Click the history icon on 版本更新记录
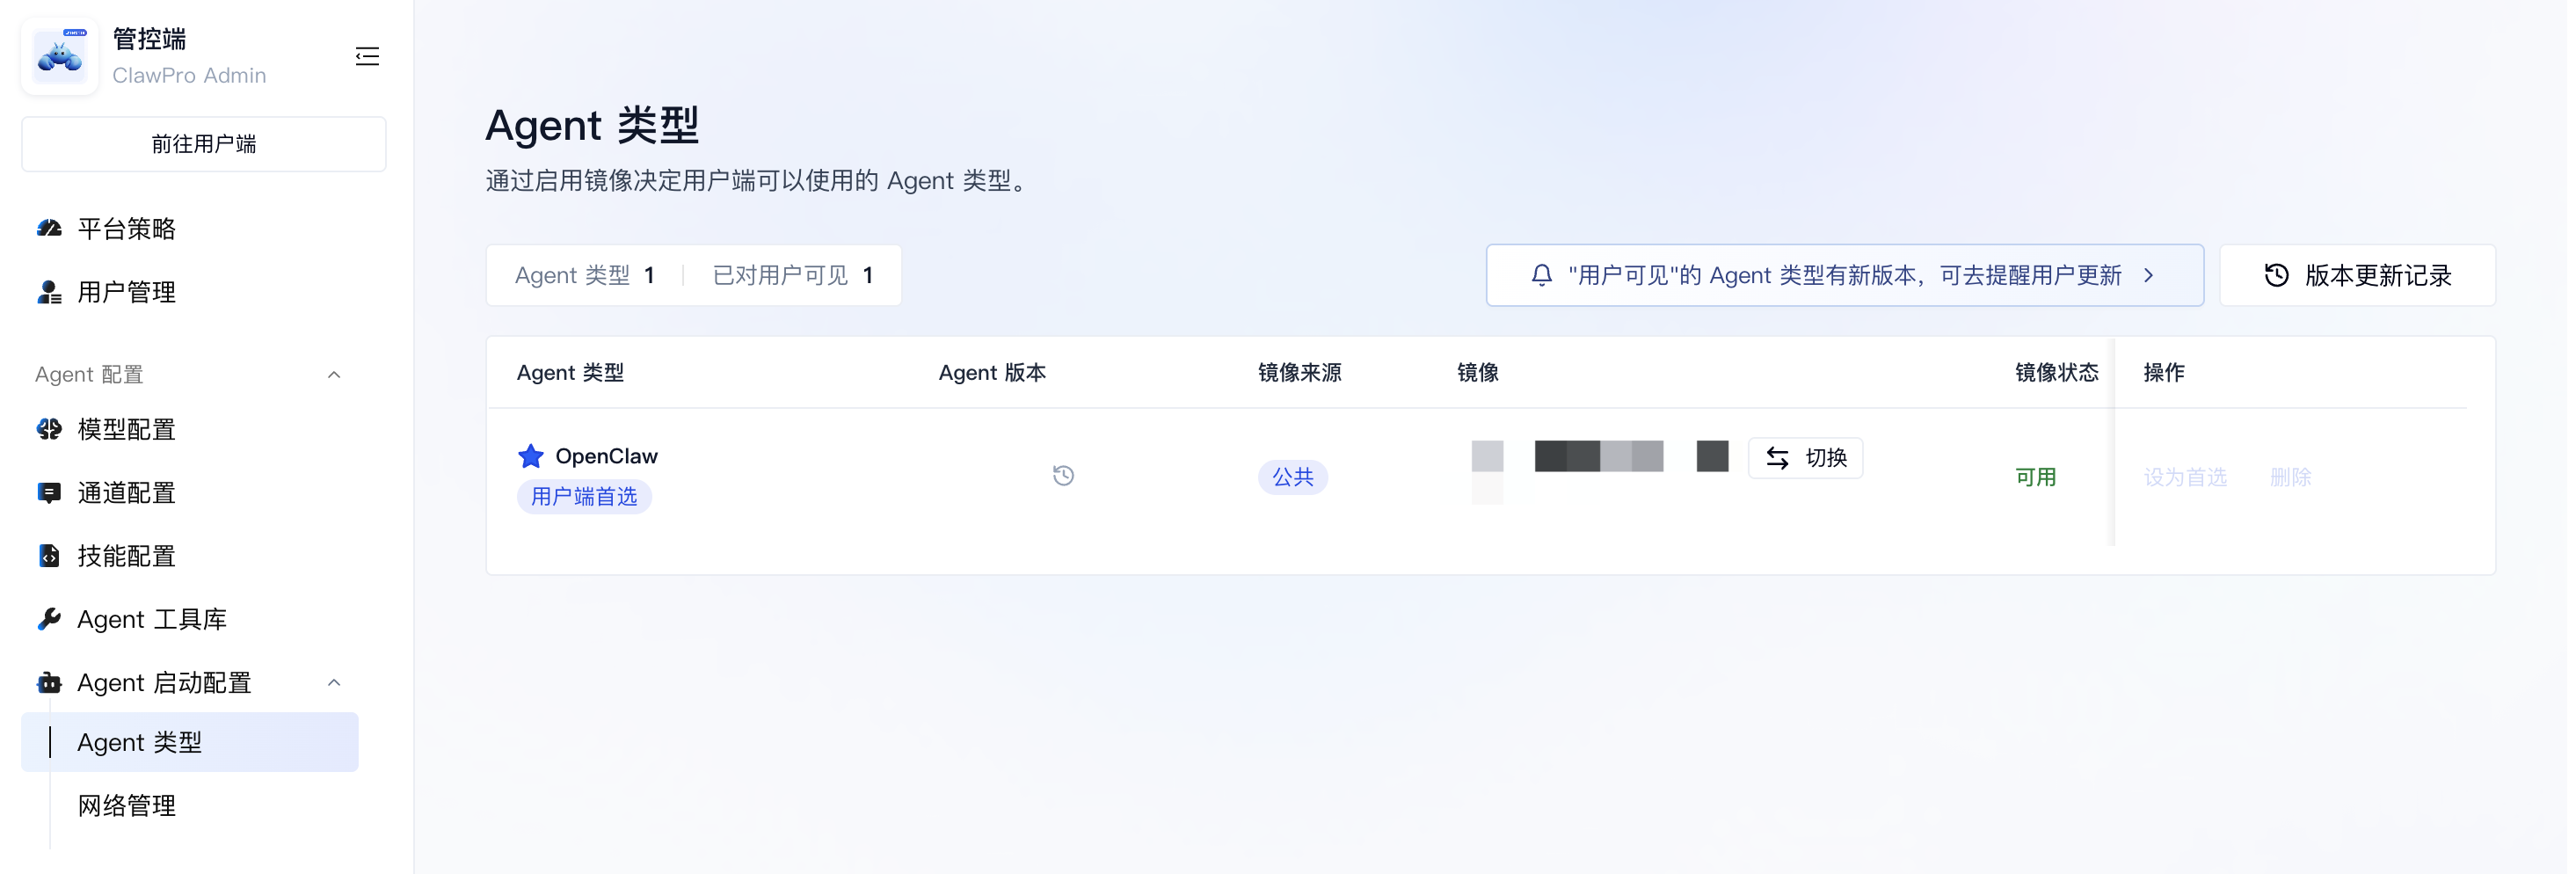 (x=2276, y=275)
